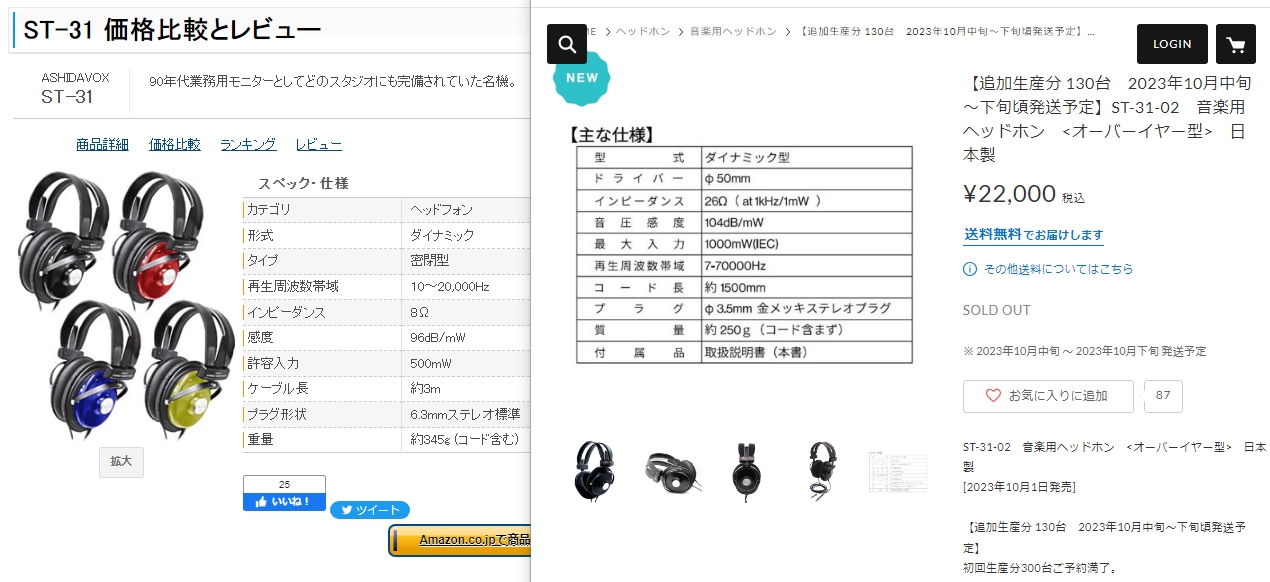Image resolution: width=1270 pixels, height=582 pixels.
Task: Open the search magnifier icon on the shop page
Action: click(x=567, y=44)
